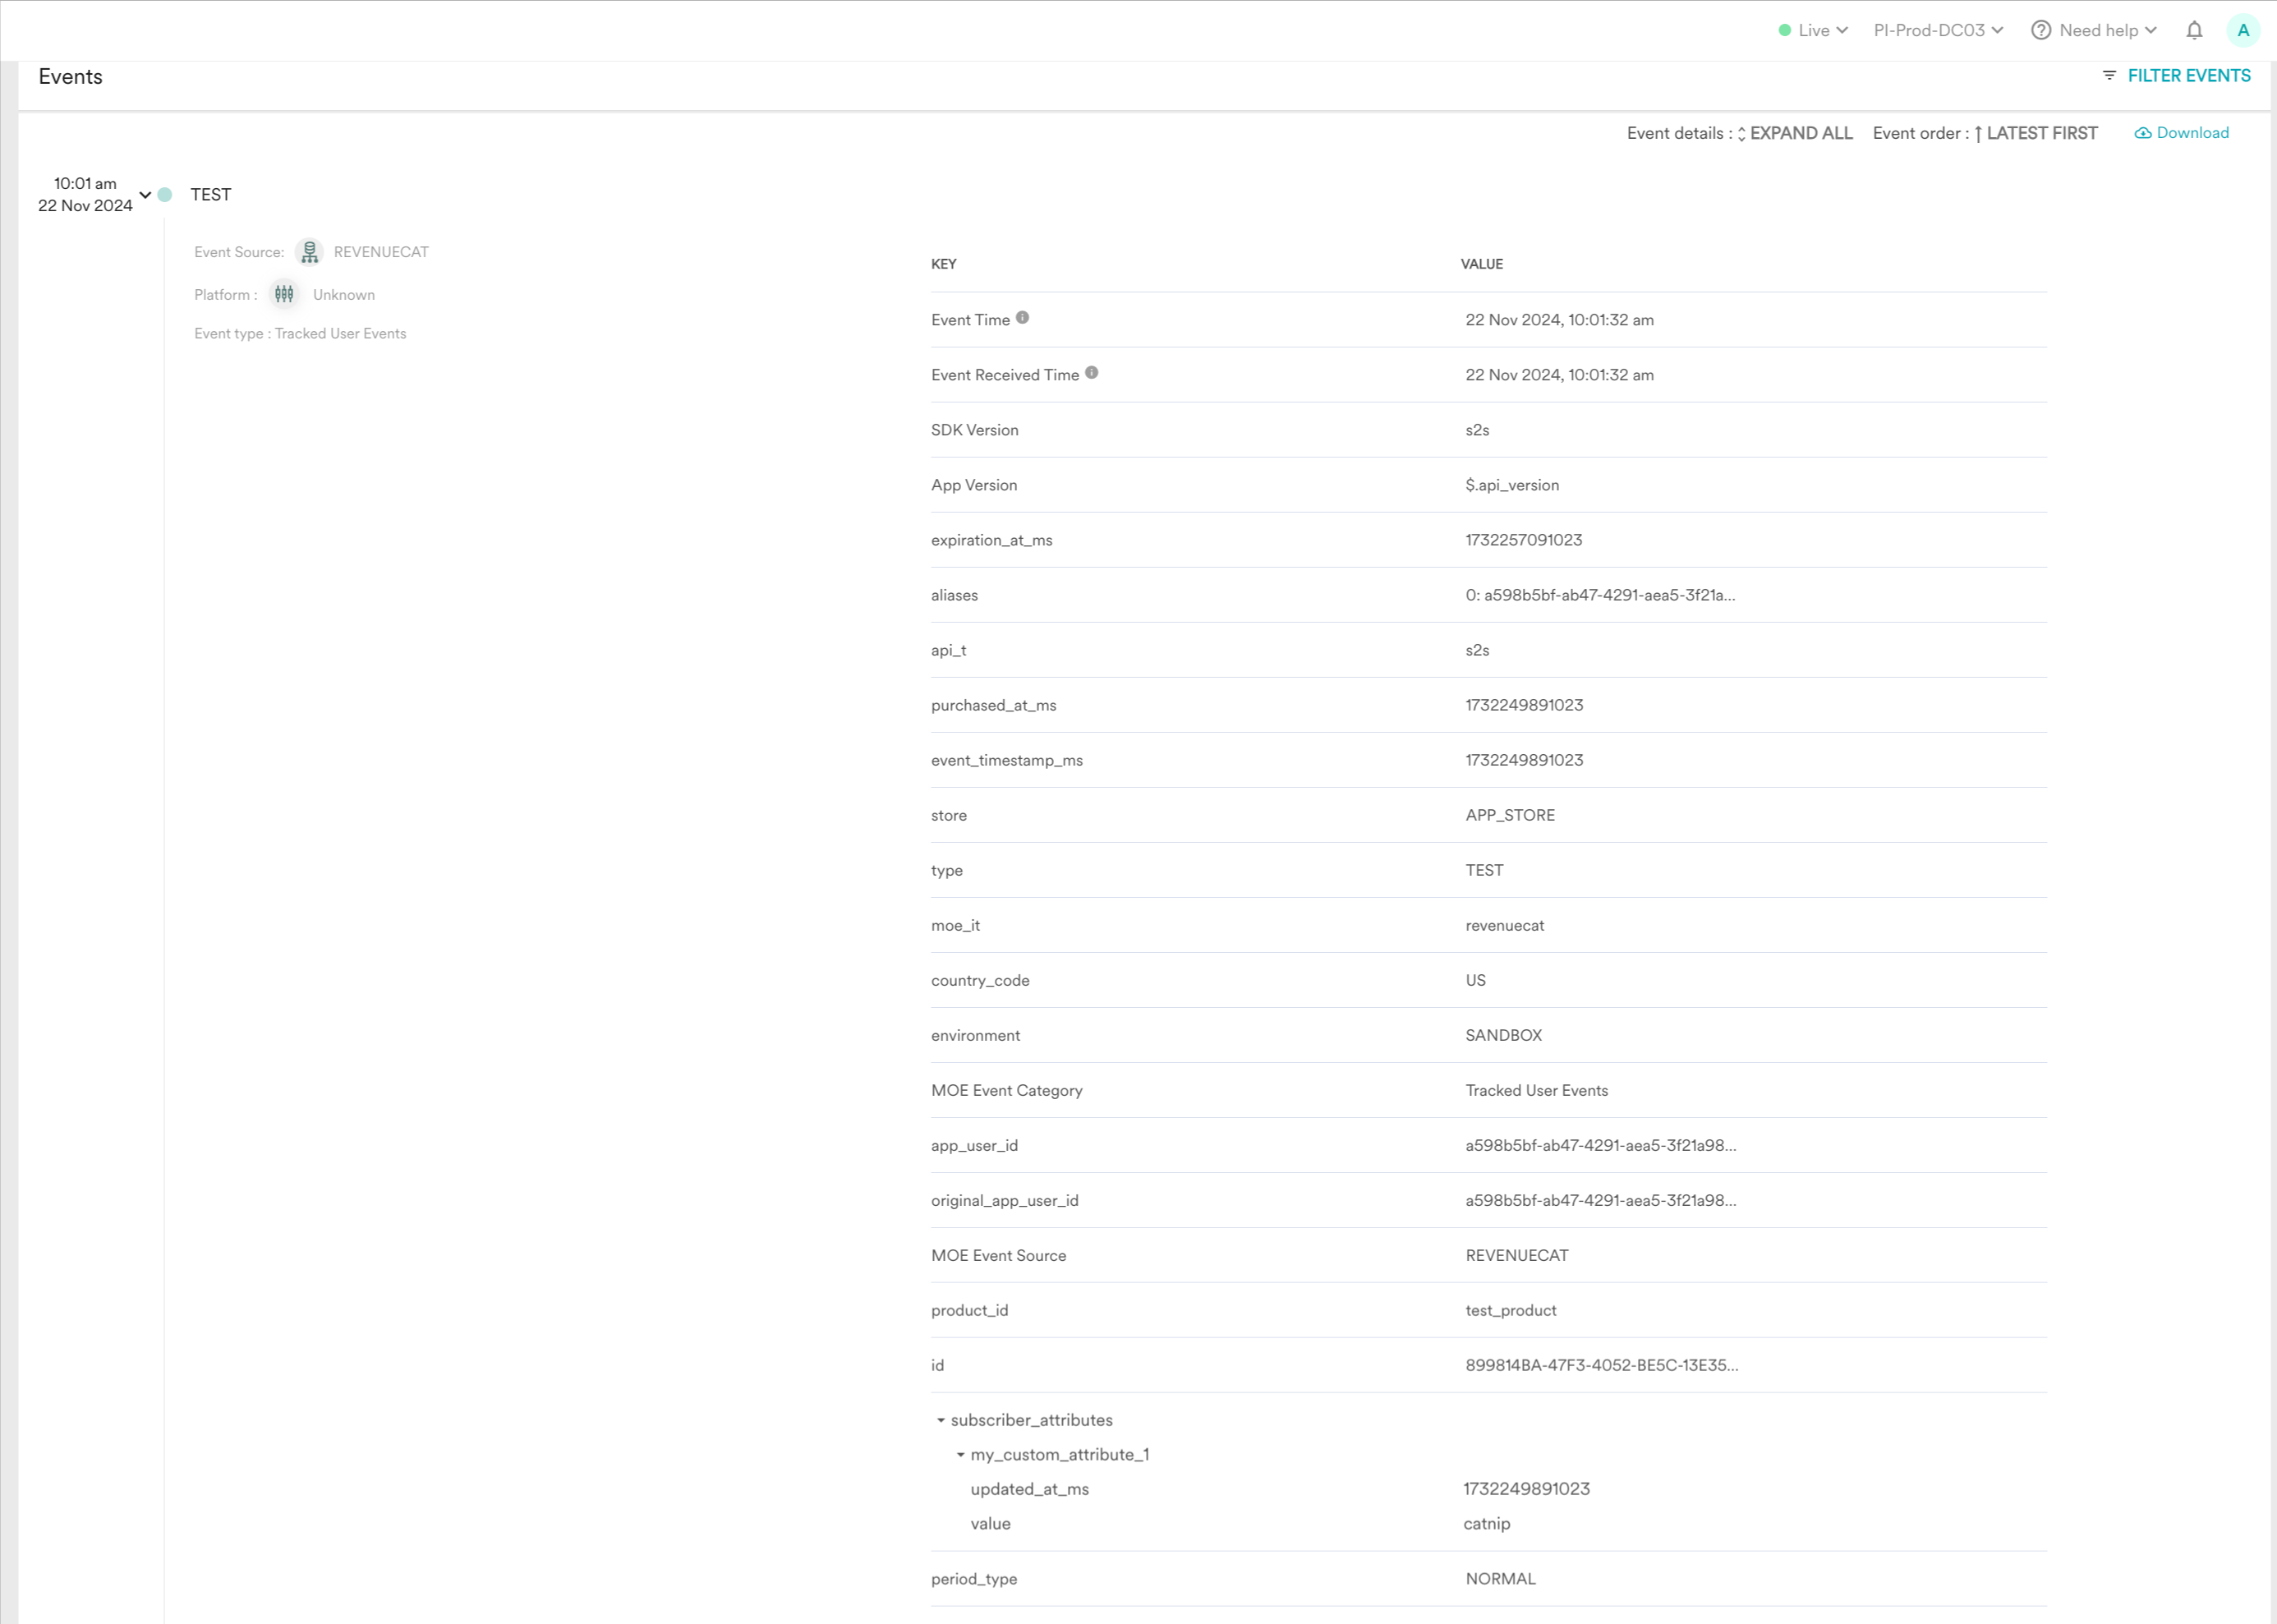Click the notification bell icon
The width and height of the screenshot is (2277, 1624).
click(x=2194, y=30)
